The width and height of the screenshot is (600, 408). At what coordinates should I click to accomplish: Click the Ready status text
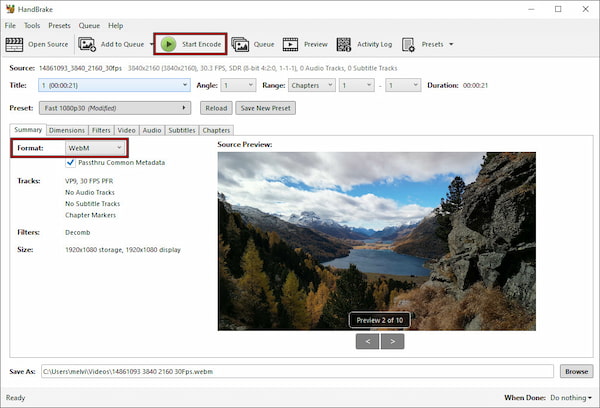point(15,398)
